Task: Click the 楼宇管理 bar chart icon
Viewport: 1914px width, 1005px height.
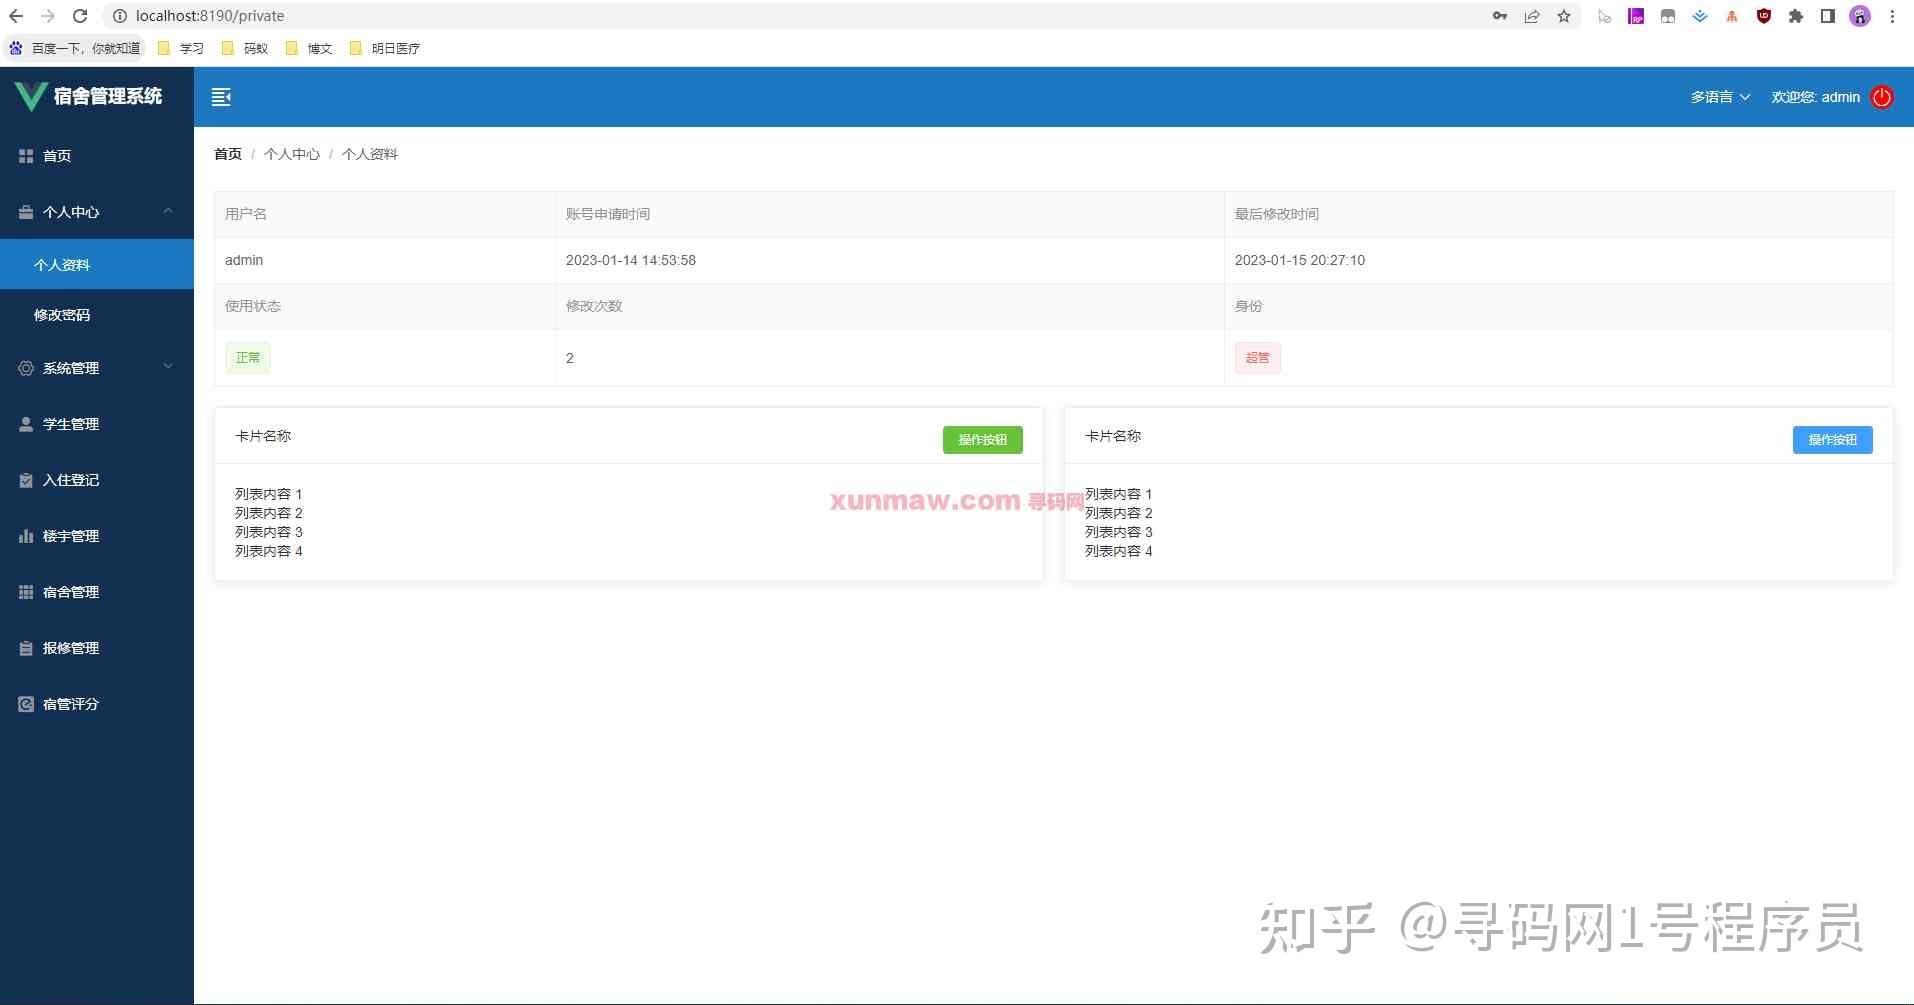Action: pyautogui.click(x=26, y=536)
